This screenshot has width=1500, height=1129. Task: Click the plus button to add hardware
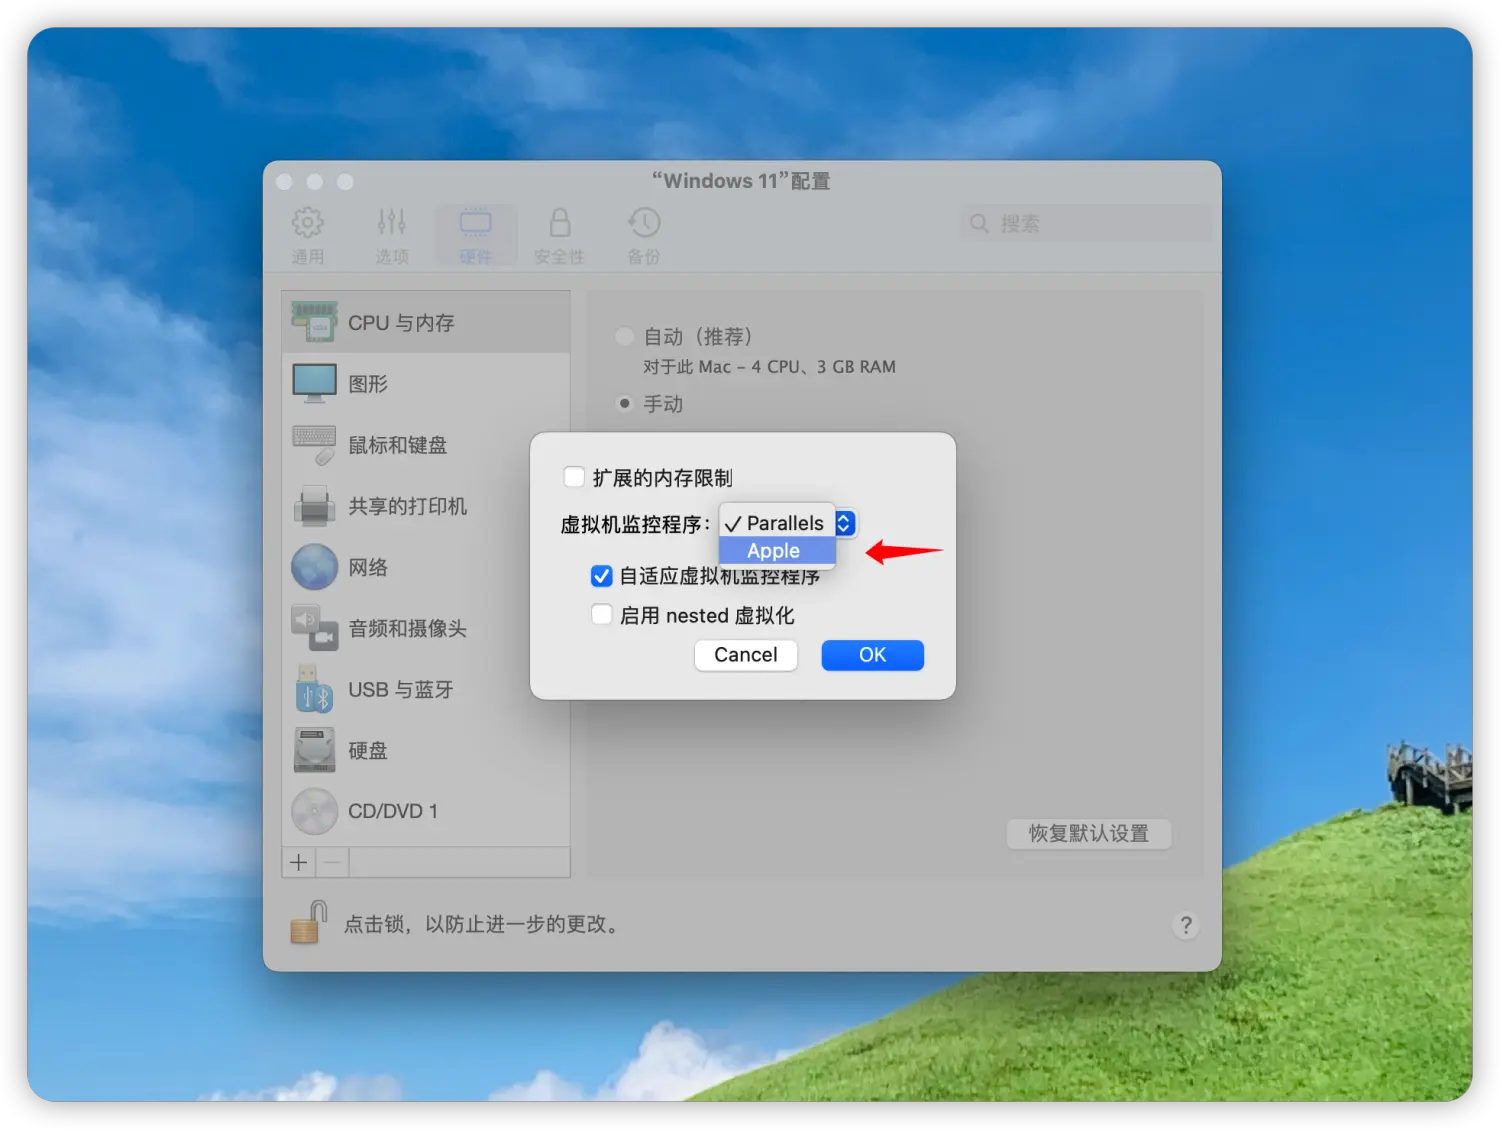pos(299,862)
